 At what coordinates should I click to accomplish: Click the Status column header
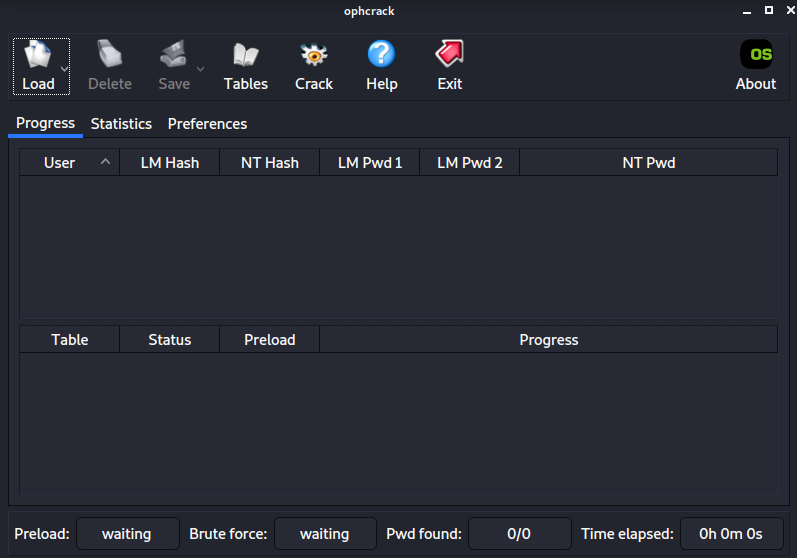(x=169, y=340)
